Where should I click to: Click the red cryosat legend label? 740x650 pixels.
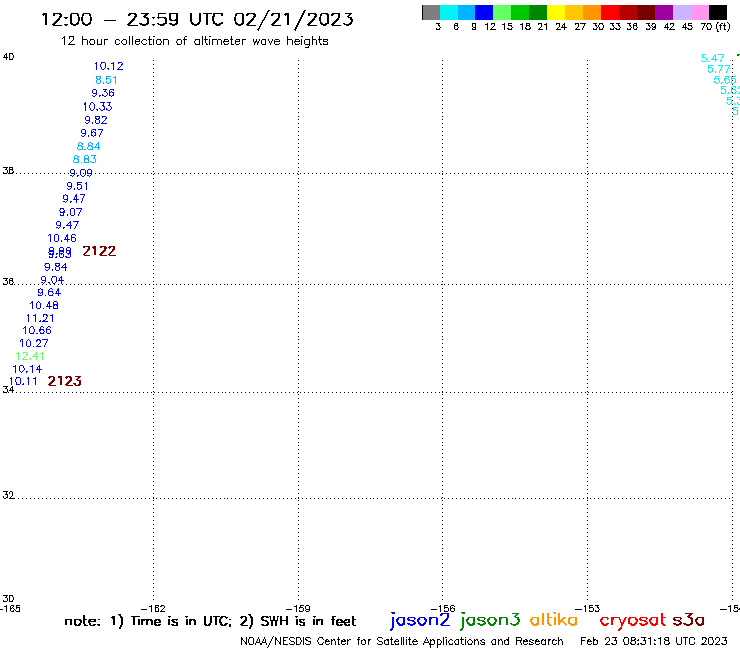pos(633,621)
